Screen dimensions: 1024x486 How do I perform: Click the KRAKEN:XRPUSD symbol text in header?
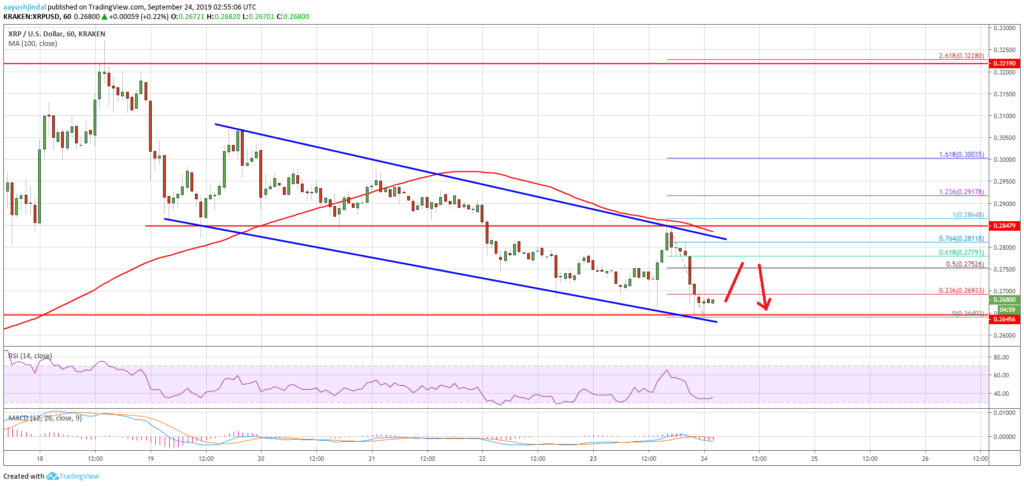tap(39, 17)
